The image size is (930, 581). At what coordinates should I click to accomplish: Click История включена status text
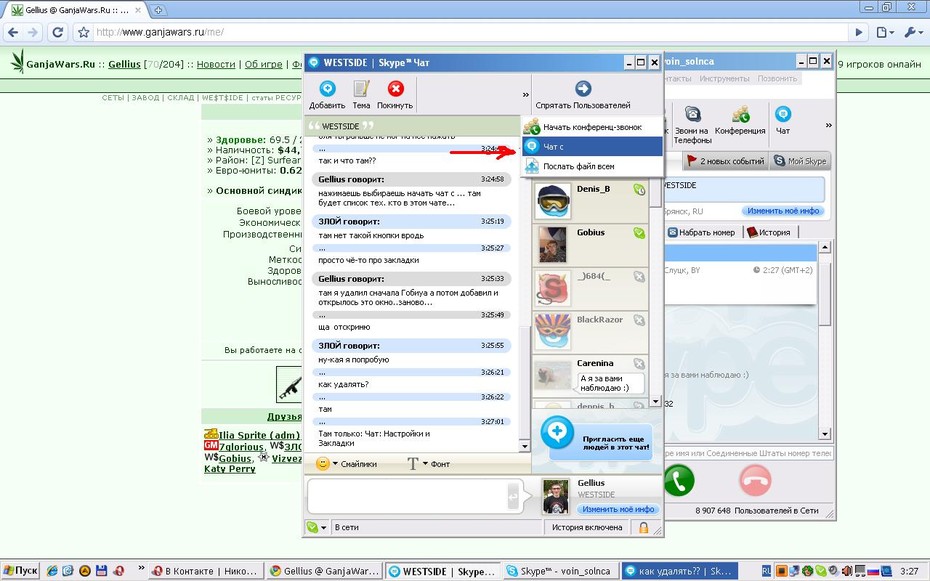point(587,527)
